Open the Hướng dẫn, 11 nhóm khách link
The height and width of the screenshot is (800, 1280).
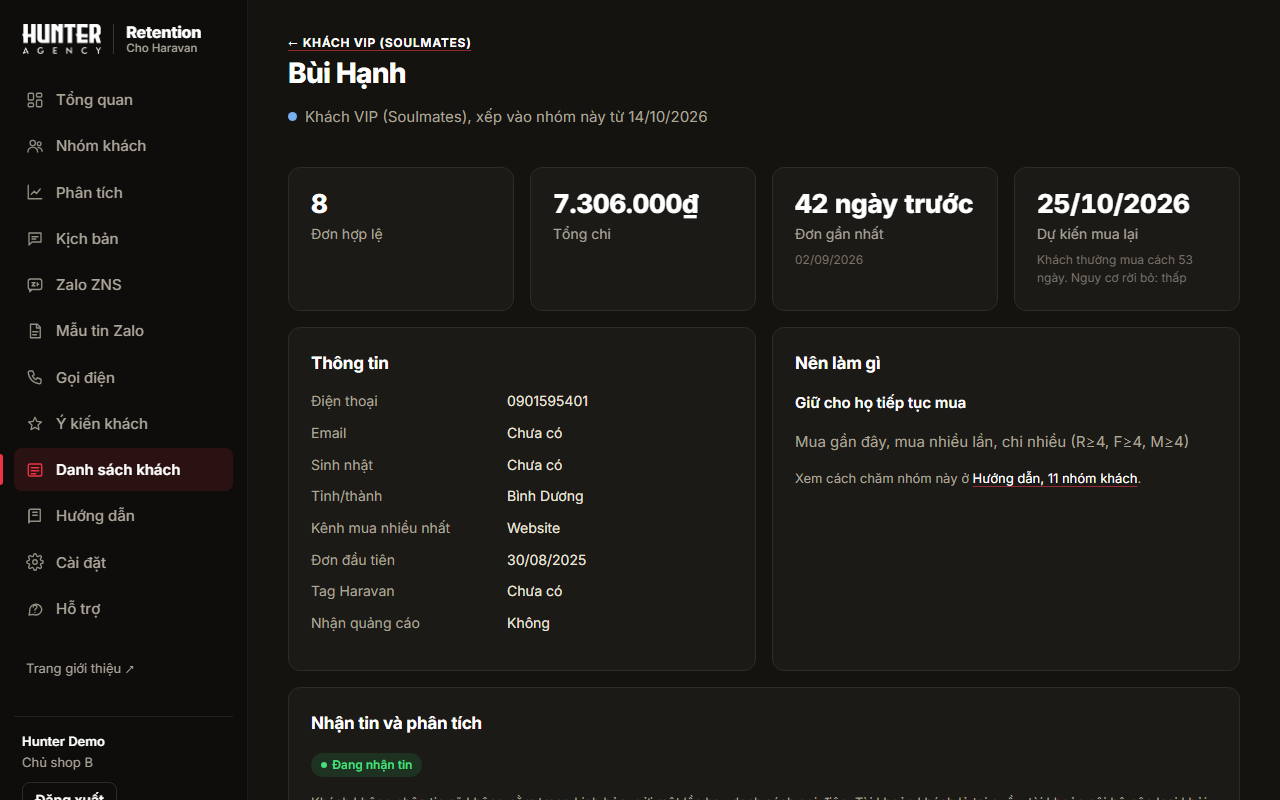tap(1055, 479)
